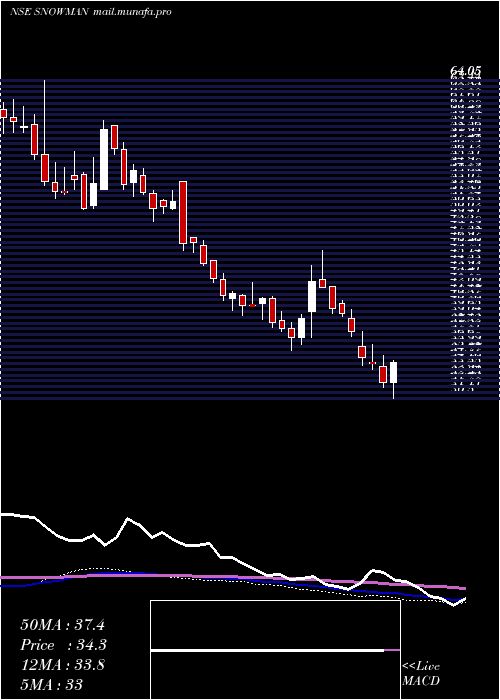Click the 50MA : 37.4 value
500x700 pixels.
pyautogui.click(x=62, y=625)
